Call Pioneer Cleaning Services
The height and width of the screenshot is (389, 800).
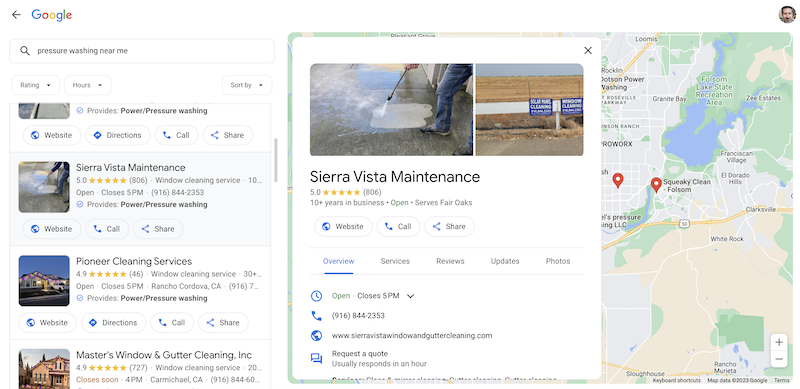pyautogui.click(x=172, y=323)
